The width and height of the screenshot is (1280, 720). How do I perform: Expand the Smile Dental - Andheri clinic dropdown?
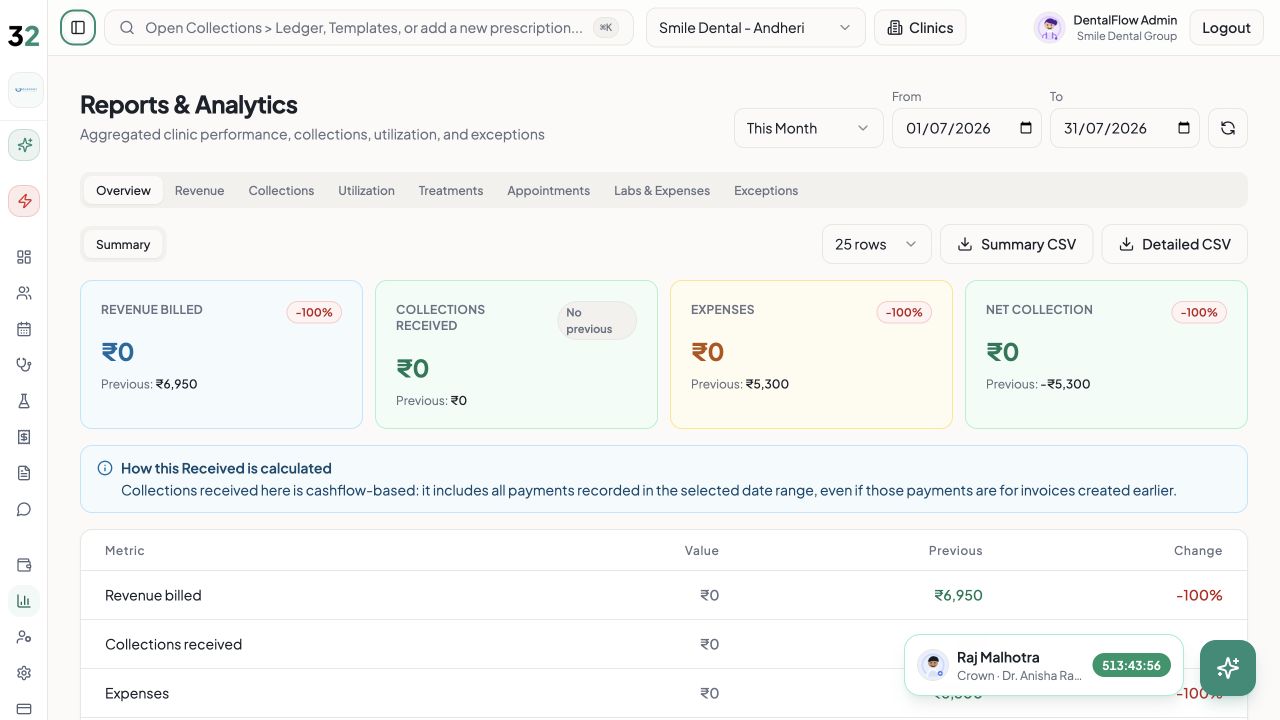(x=756, y=28)
